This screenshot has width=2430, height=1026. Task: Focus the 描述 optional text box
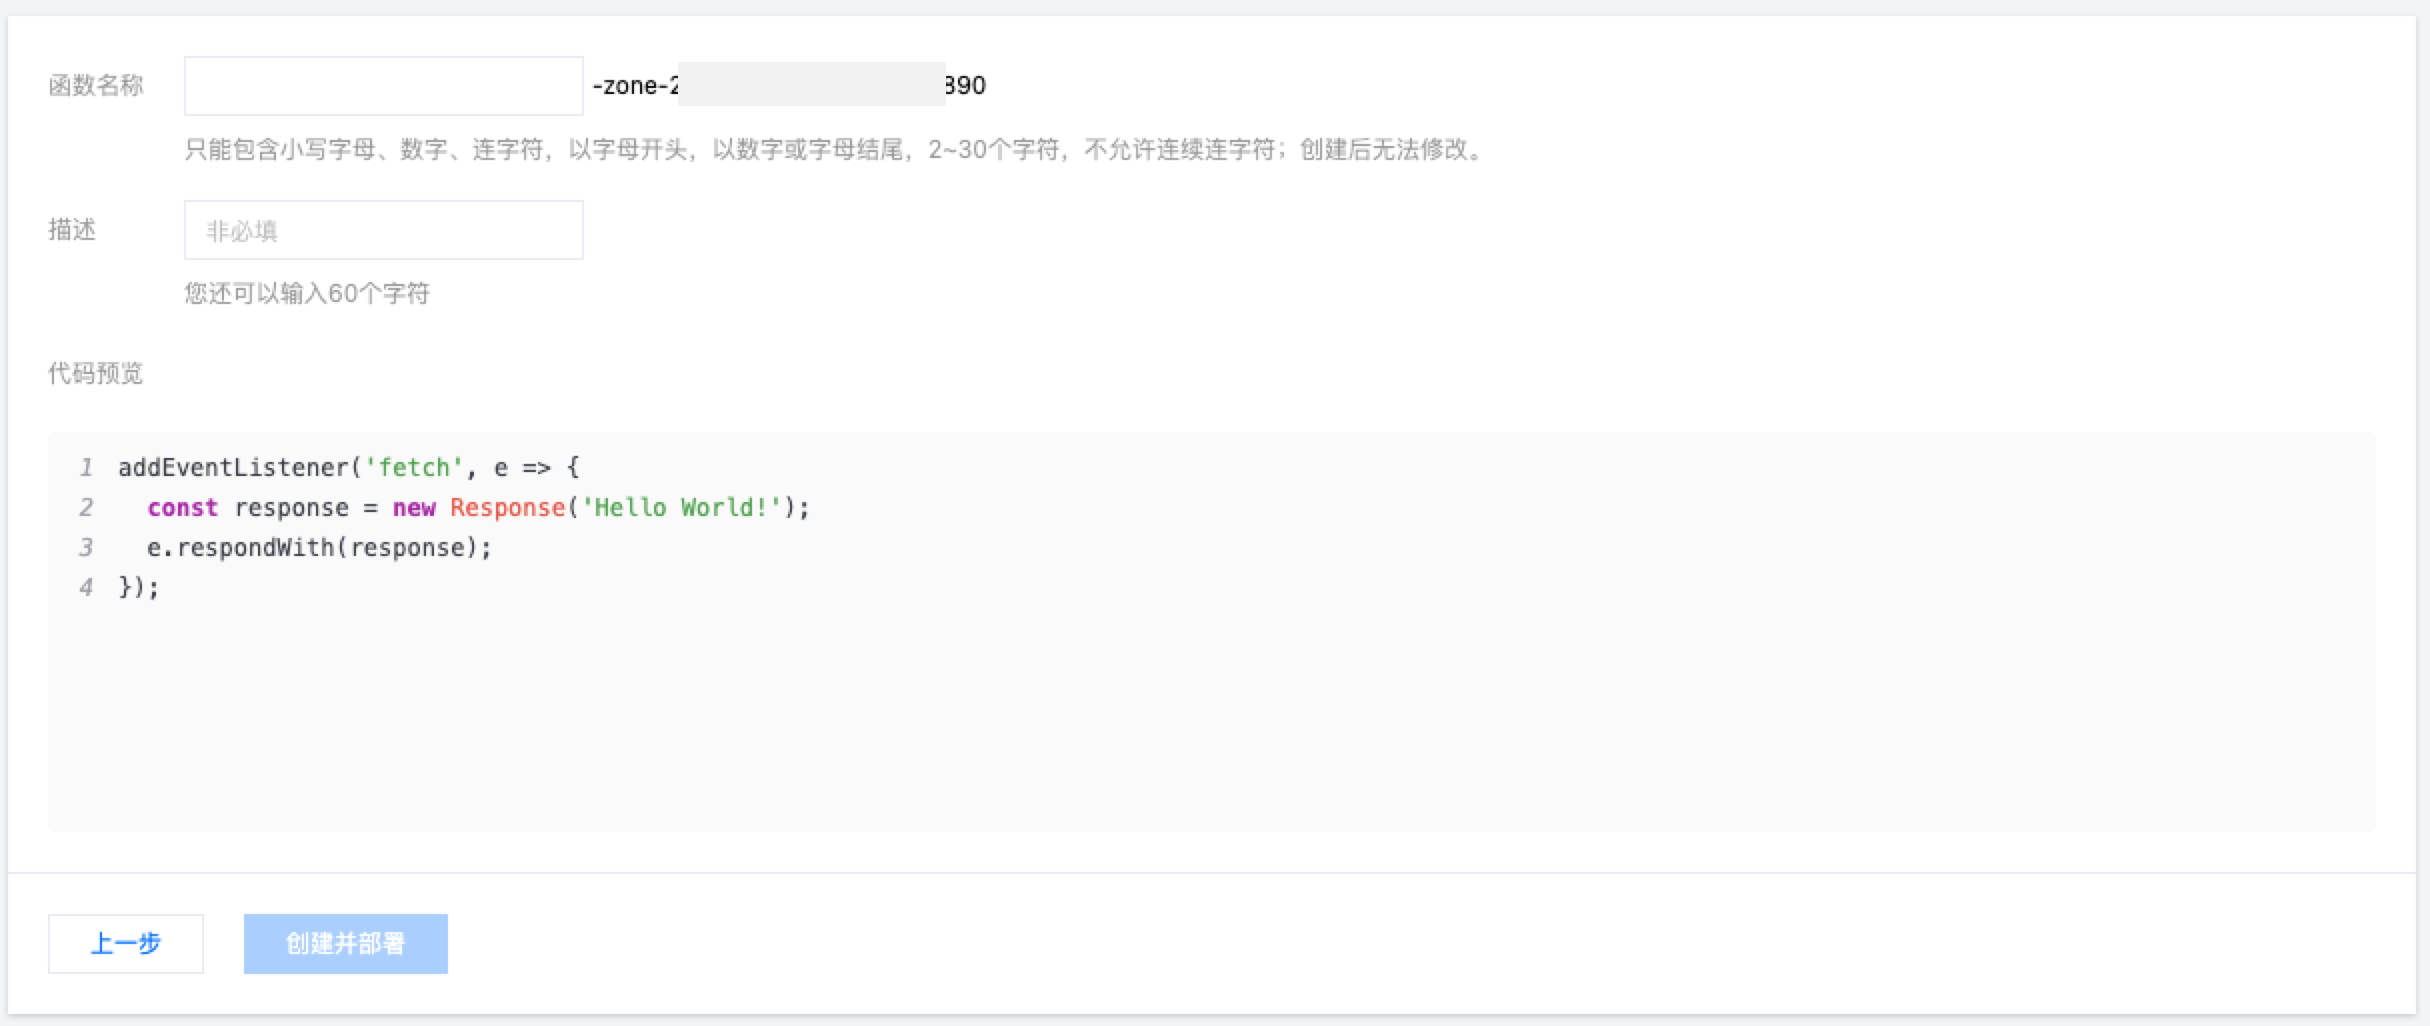[383, 230]
